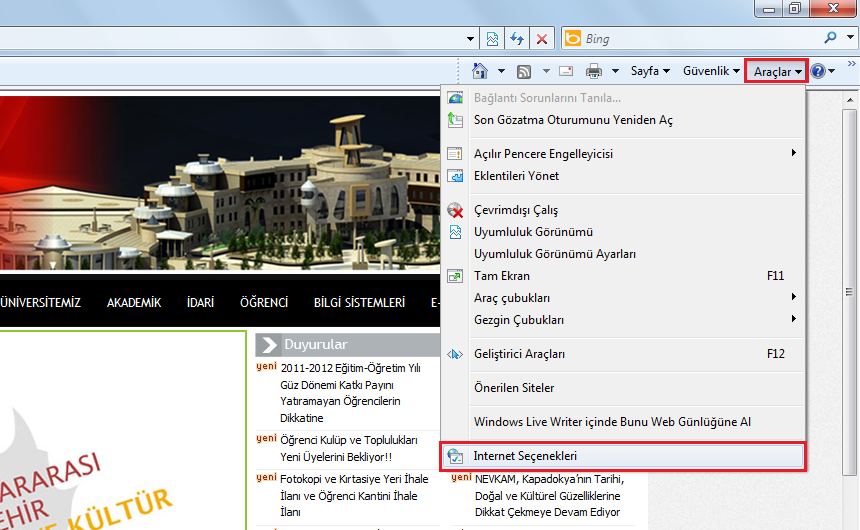860x530 pixels.
Task: Click the Home page icon in command bar
Action: (480, 71)
